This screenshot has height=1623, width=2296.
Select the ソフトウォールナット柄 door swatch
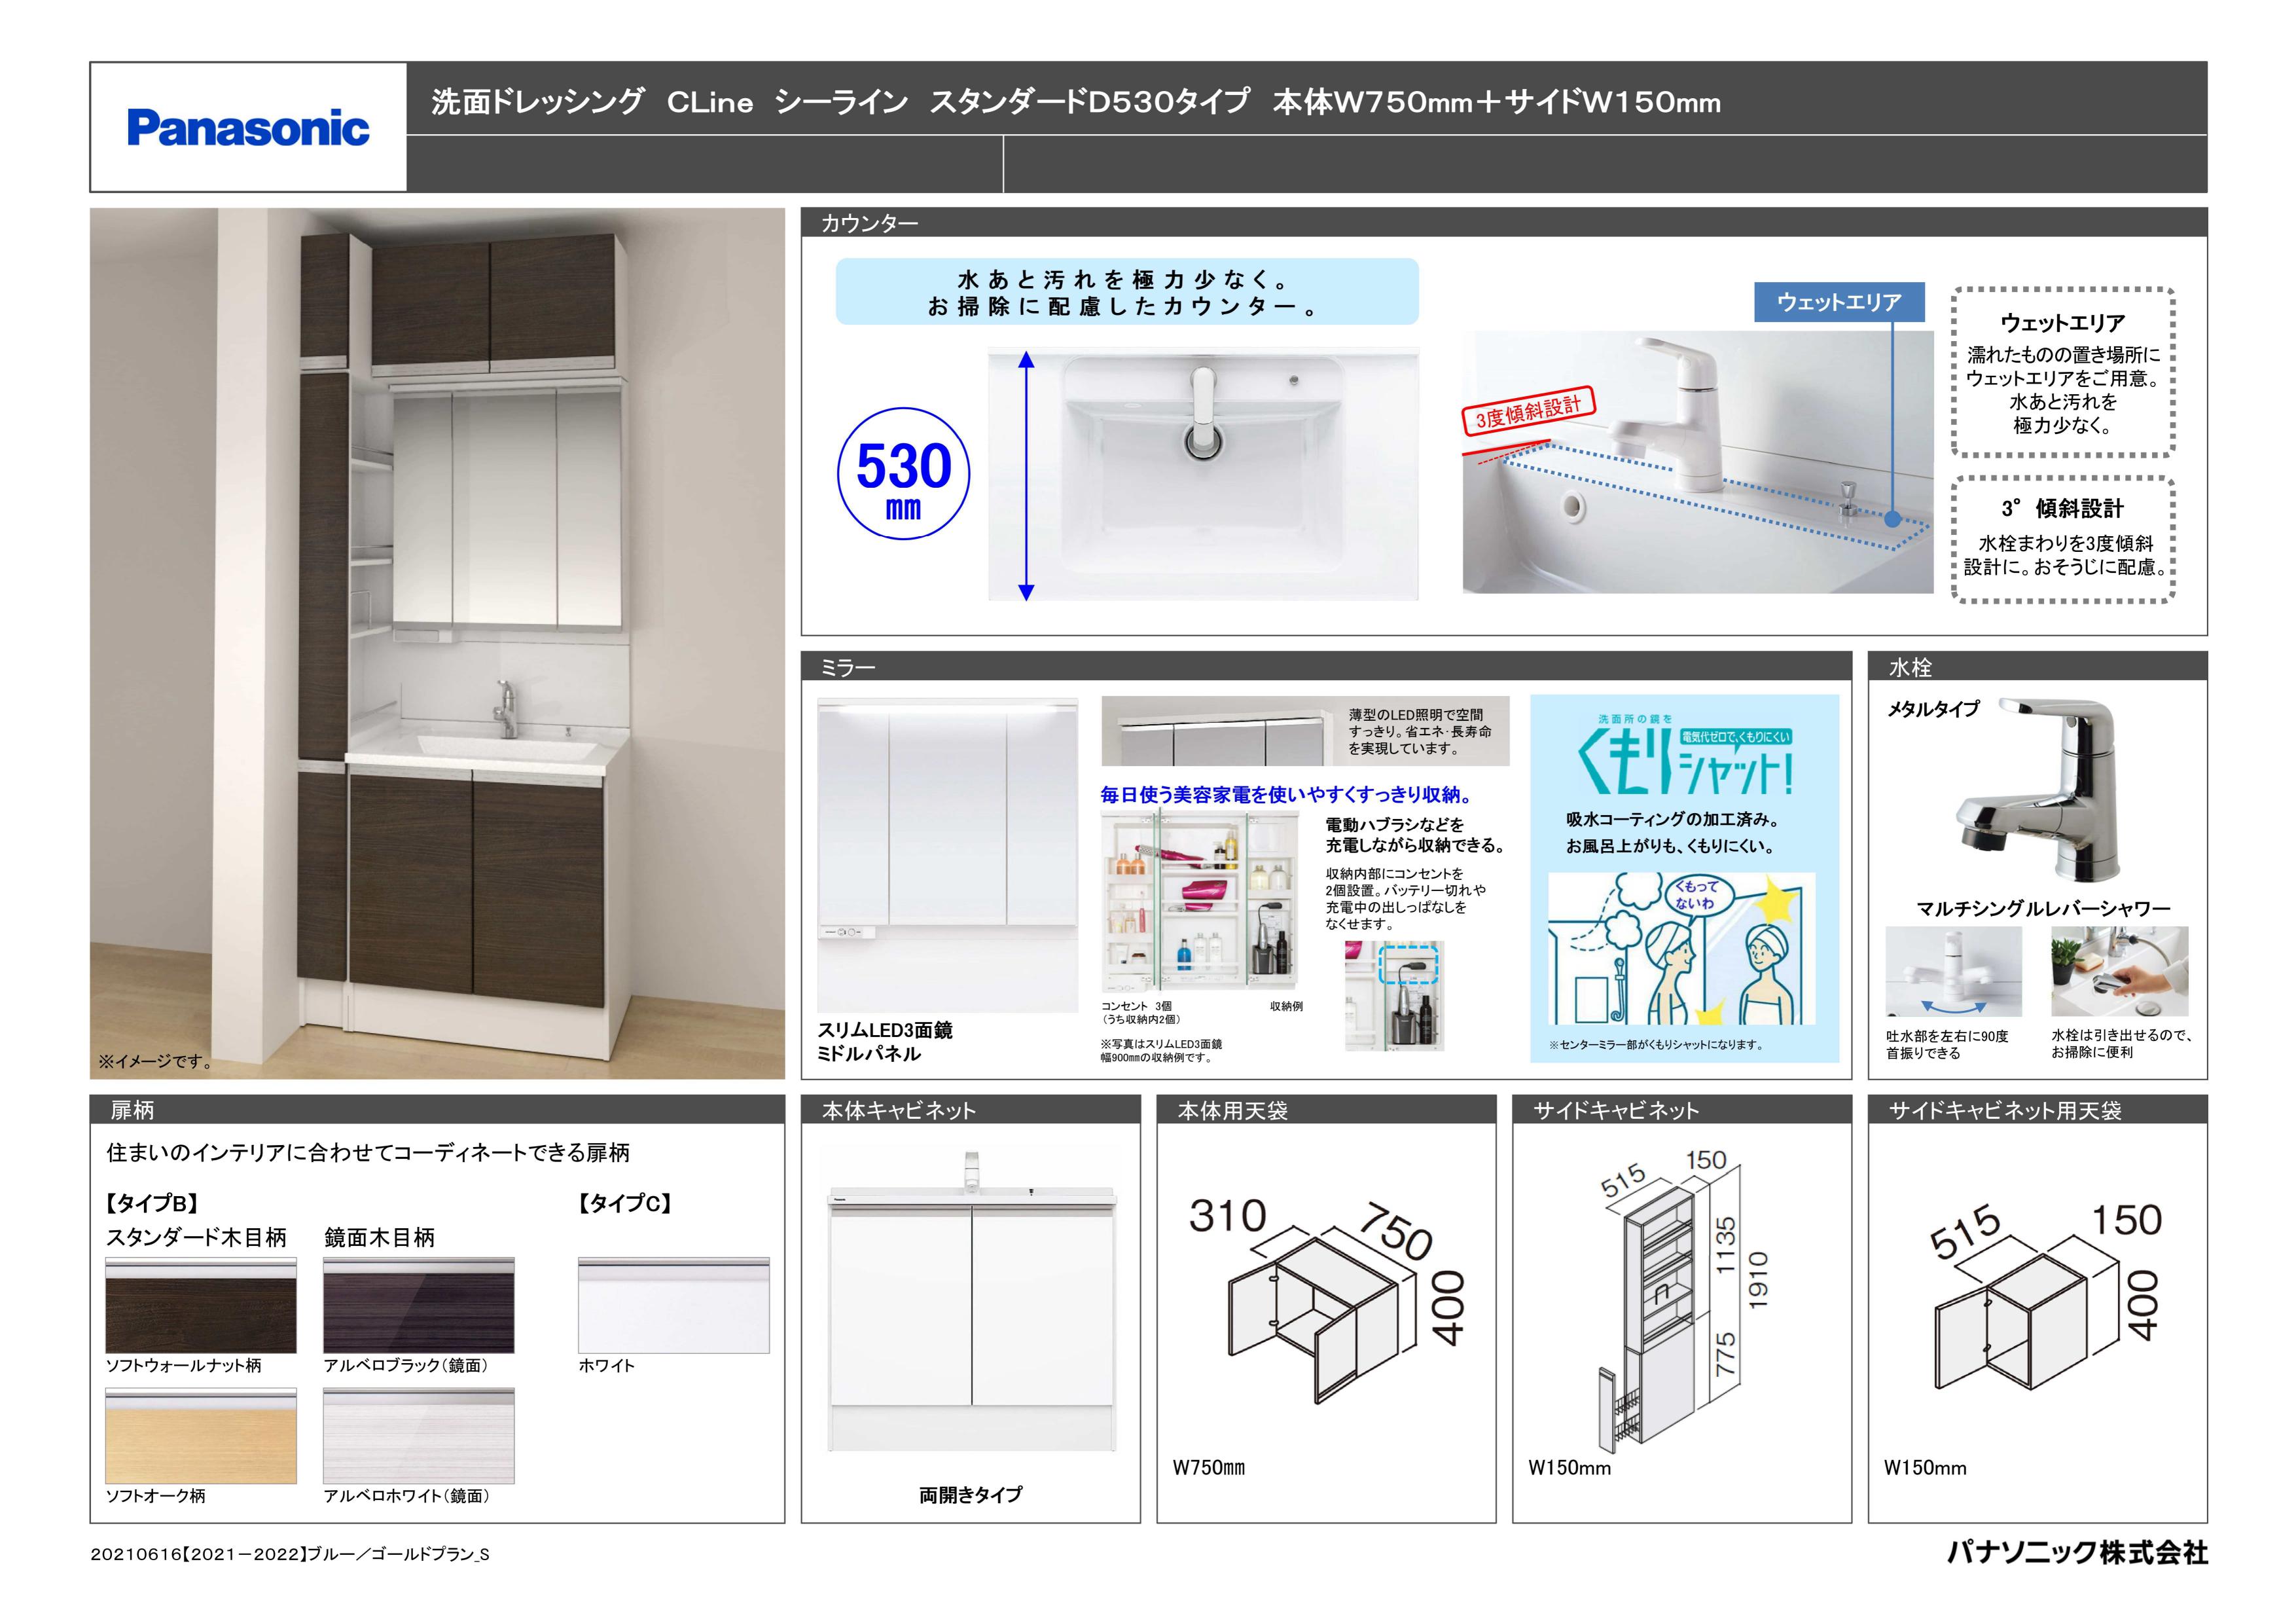201,1305
